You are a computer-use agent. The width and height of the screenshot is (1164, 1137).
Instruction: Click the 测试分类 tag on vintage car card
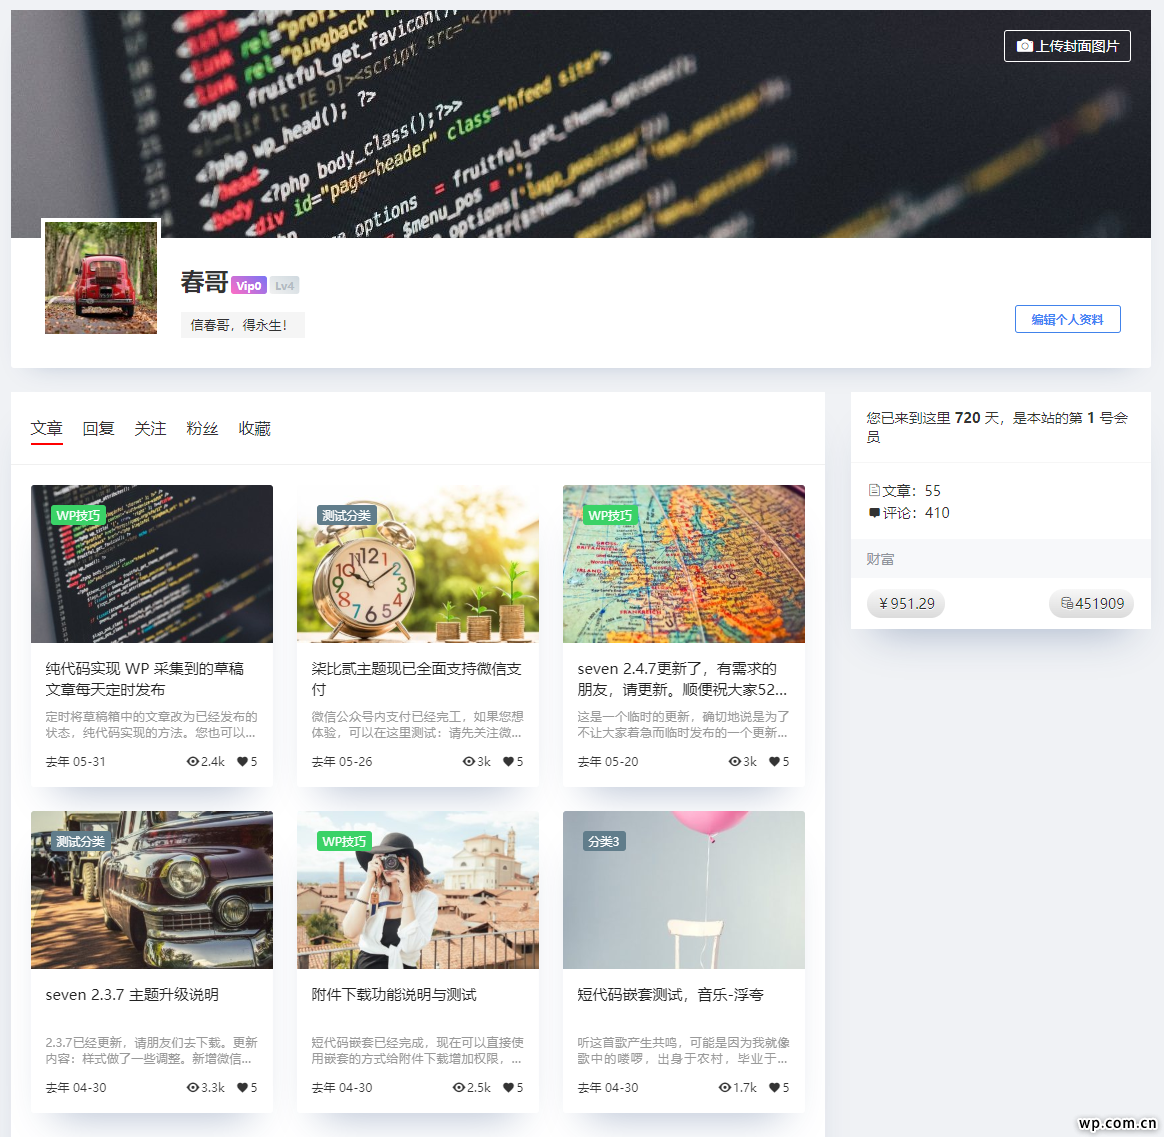pyautogui.click(x=80, y=841)
